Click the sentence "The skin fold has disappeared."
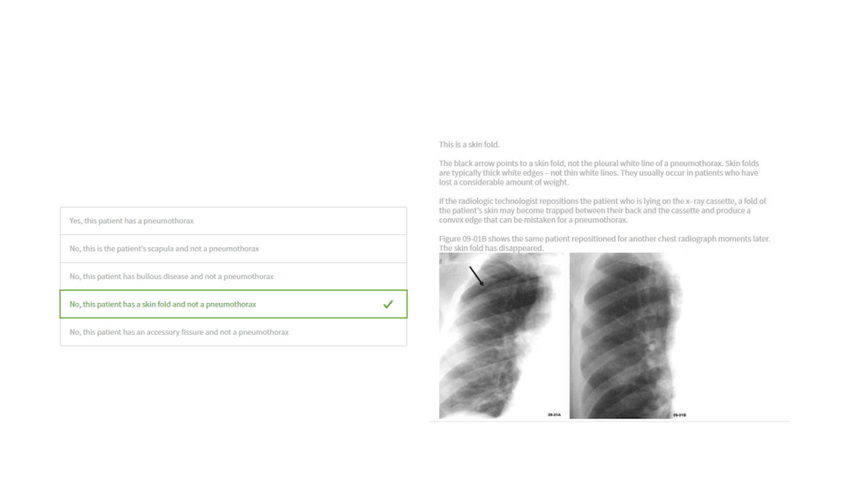 (491, 248)
